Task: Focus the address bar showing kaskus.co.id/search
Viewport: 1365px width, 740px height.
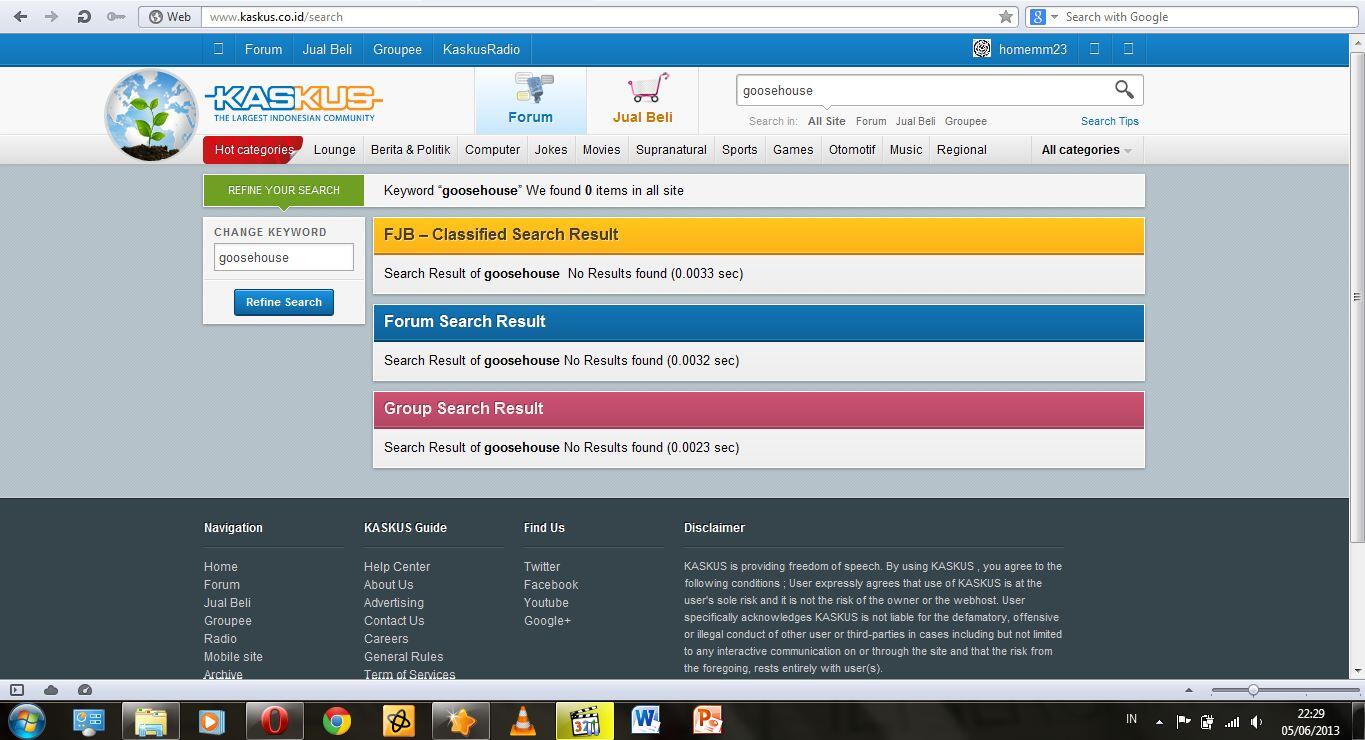Action: (x=598, y=16)
